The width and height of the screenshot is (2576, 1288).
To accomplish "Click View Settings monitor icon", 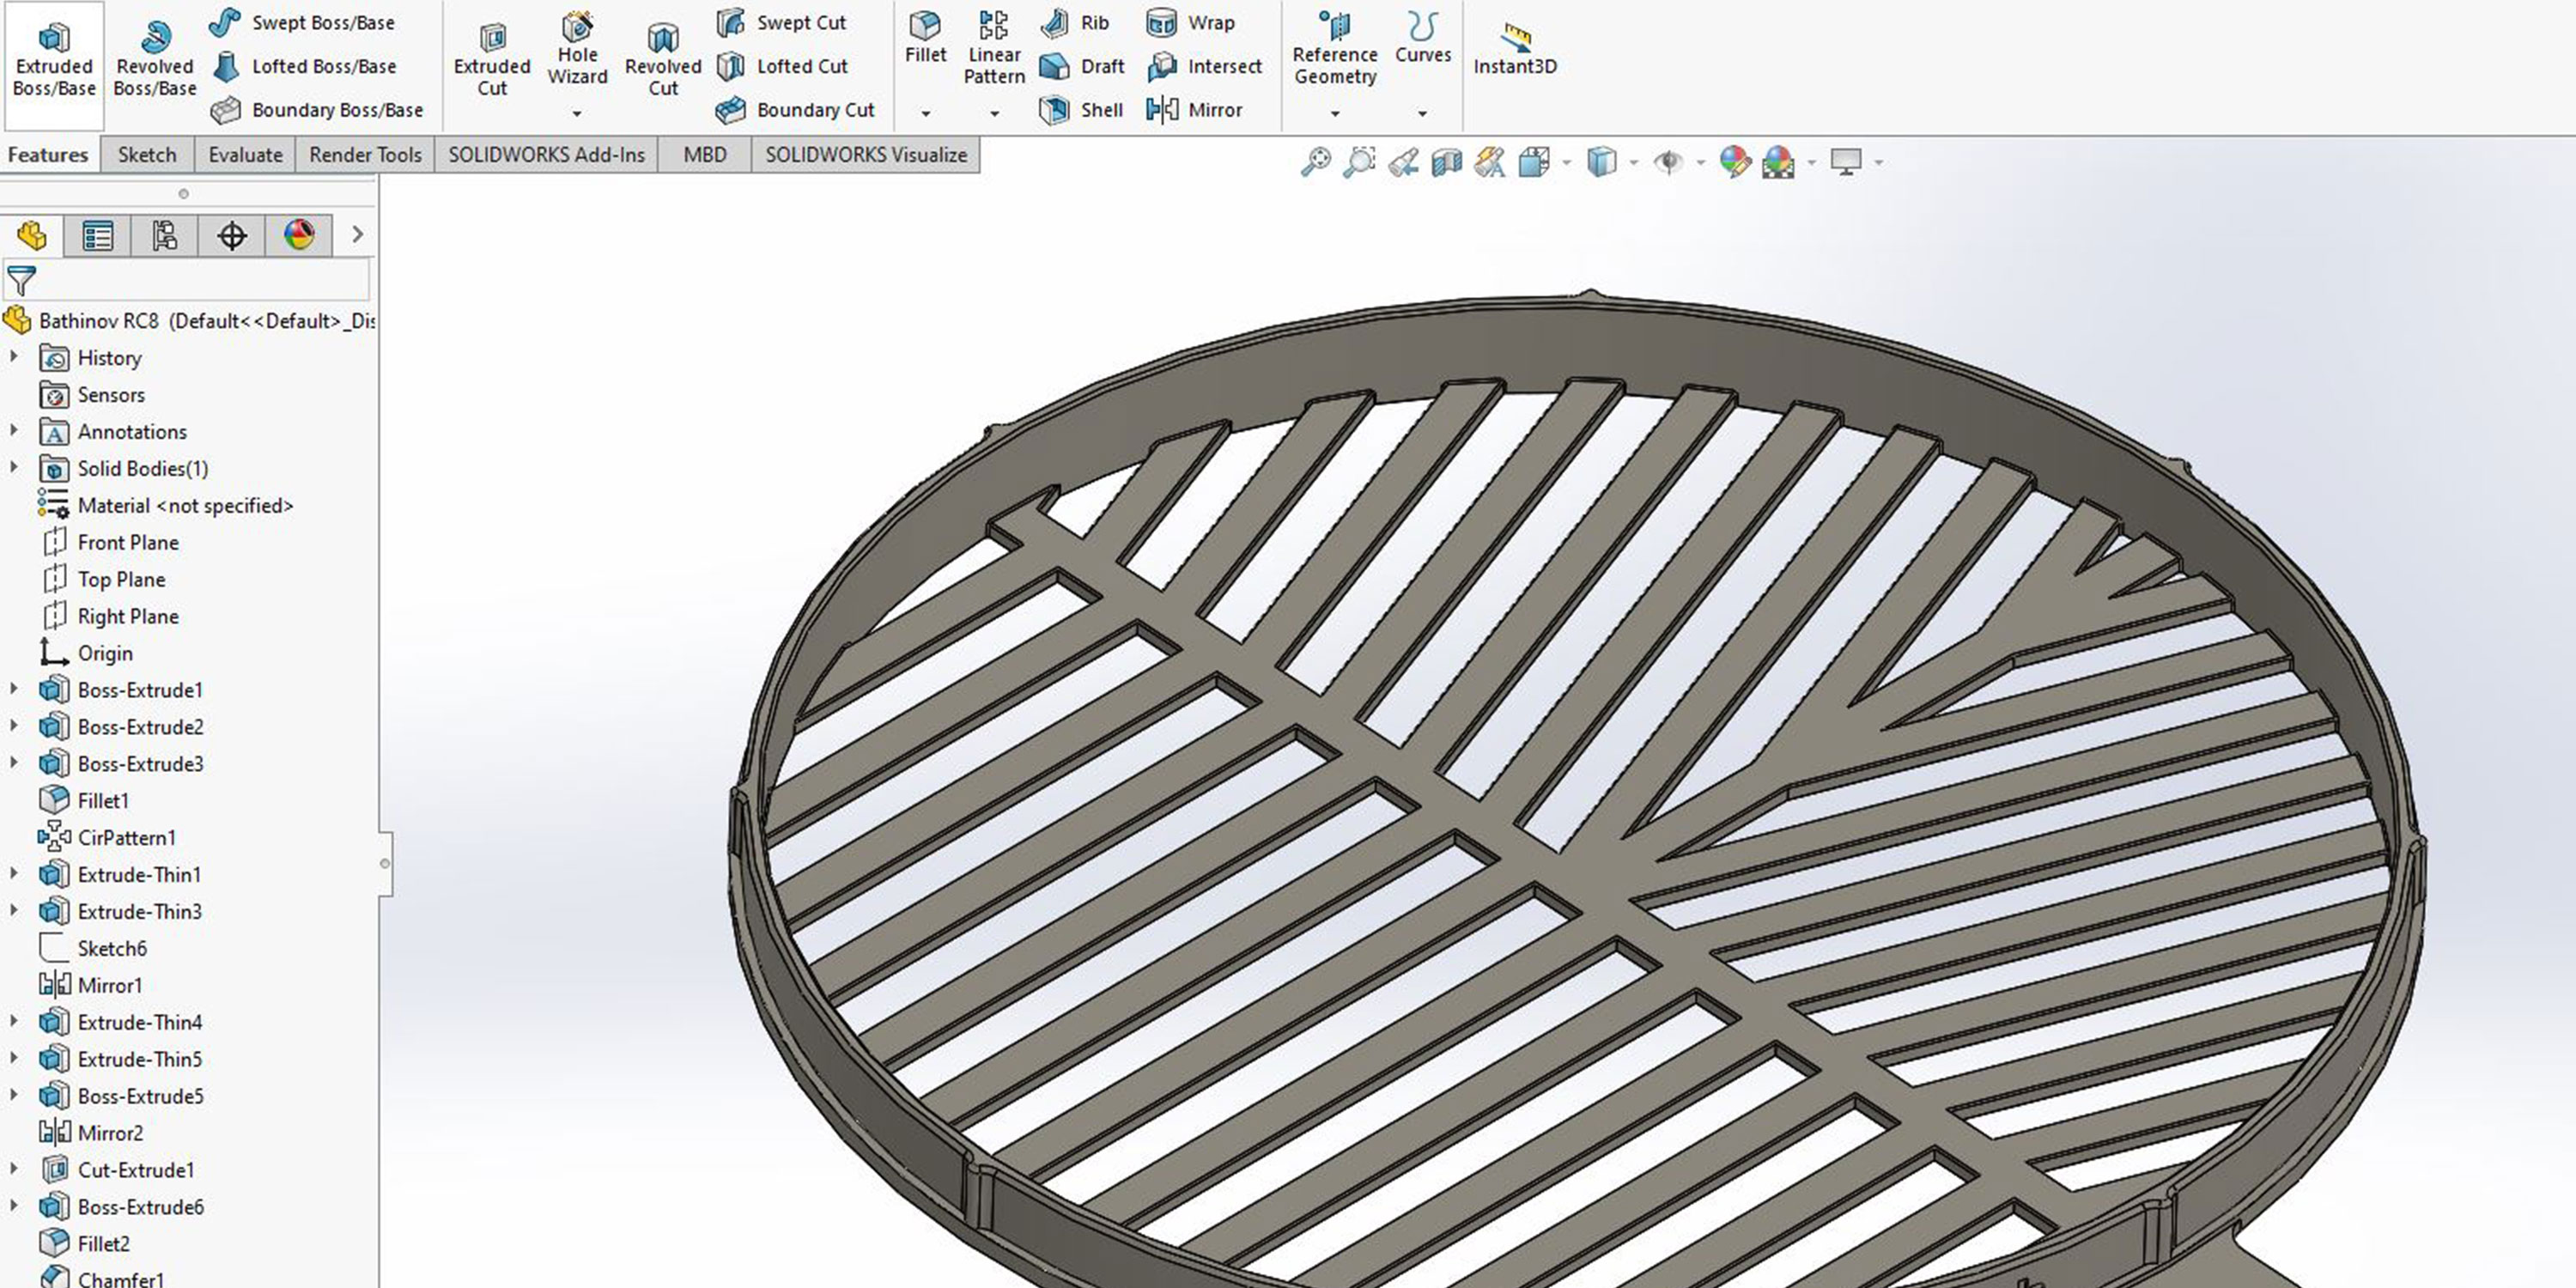I will [1846, 162].
